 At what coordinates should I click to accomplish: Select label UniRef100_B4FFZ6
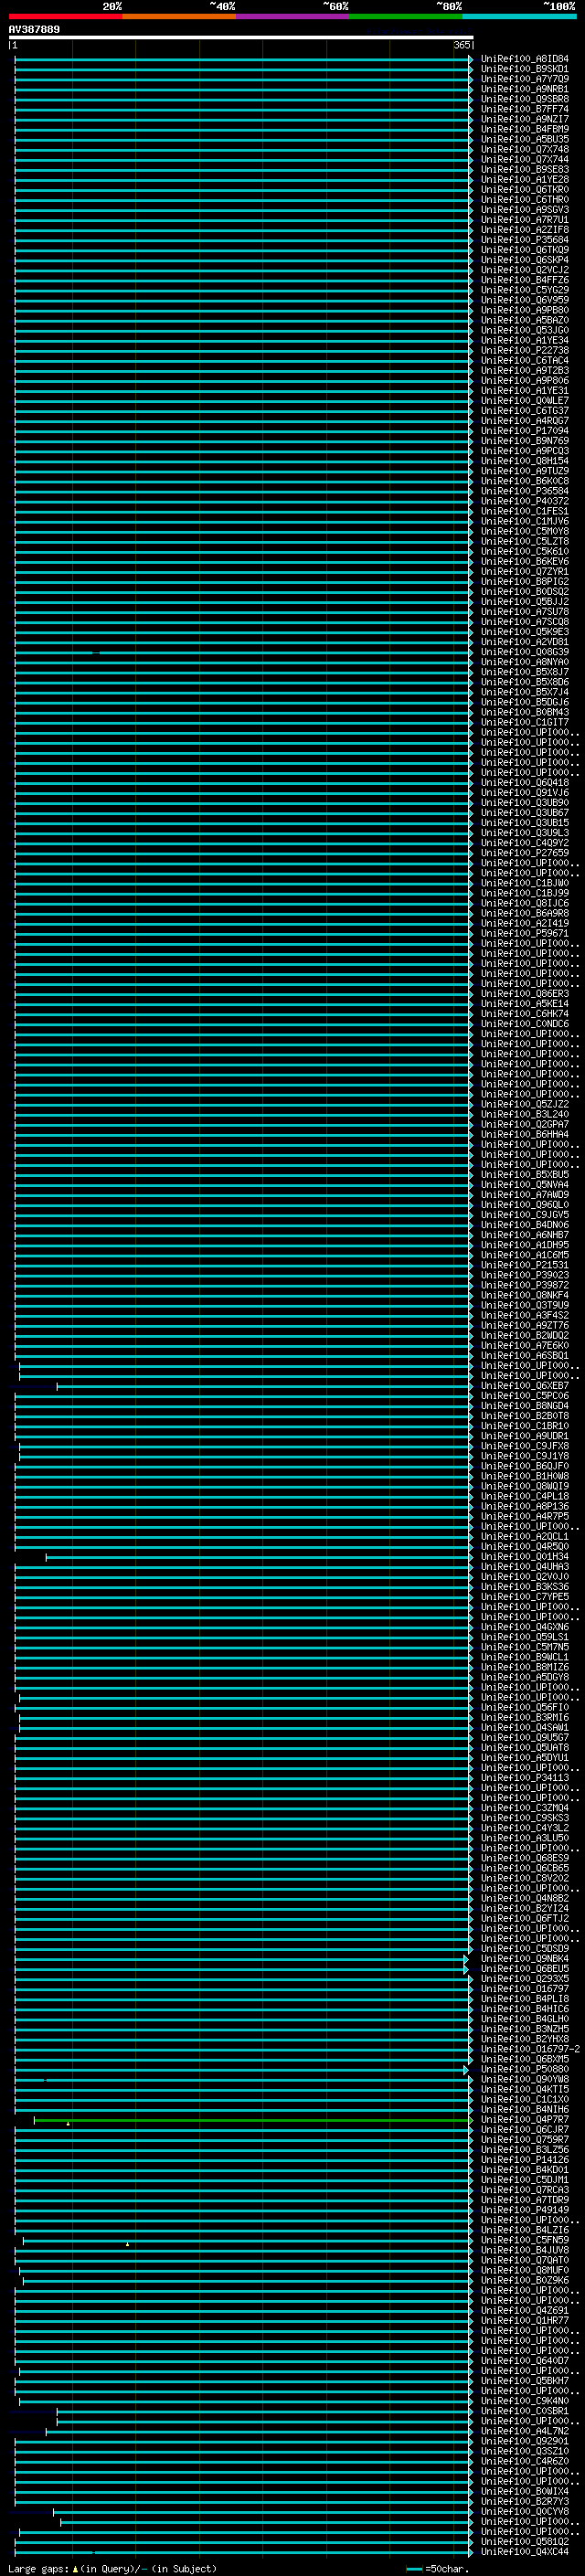point(524,280)
